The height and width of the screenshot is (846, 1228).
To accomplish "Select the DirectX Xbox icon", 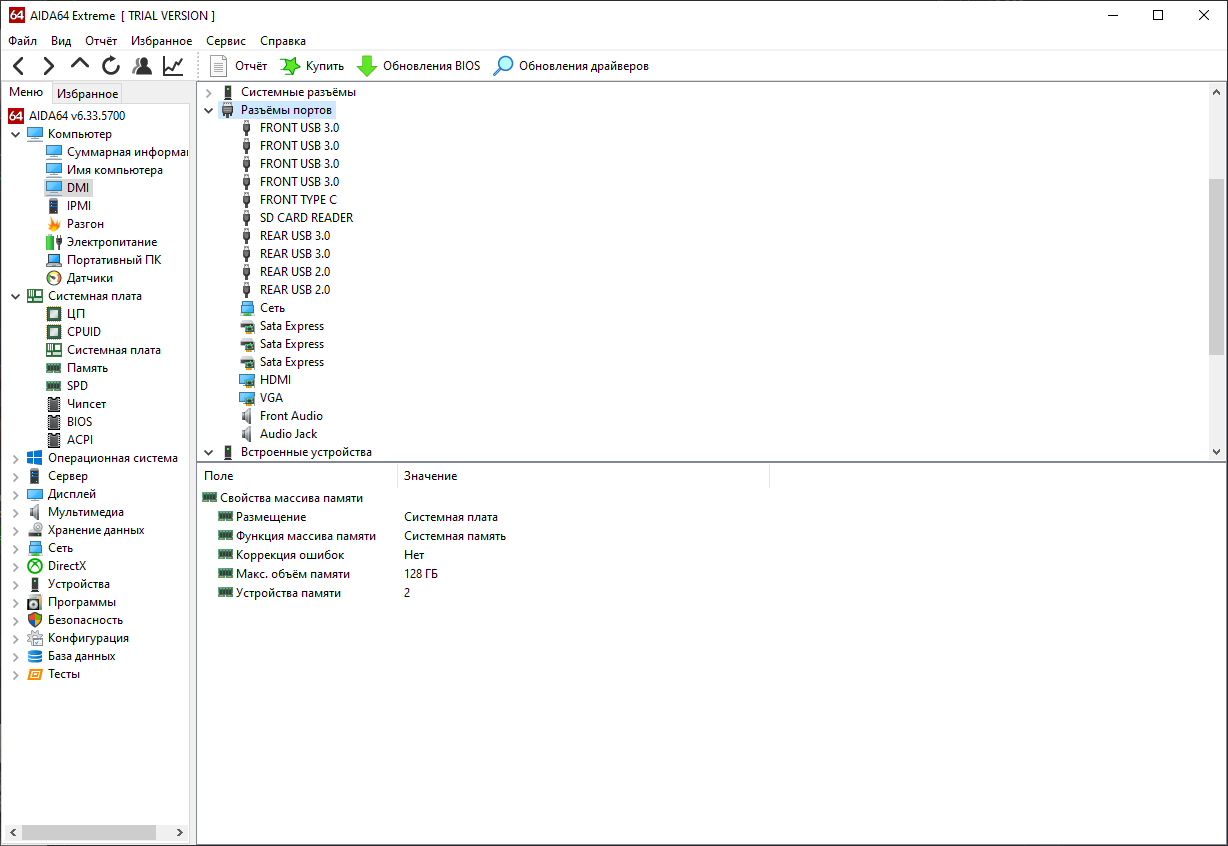I will coord(35,566).
